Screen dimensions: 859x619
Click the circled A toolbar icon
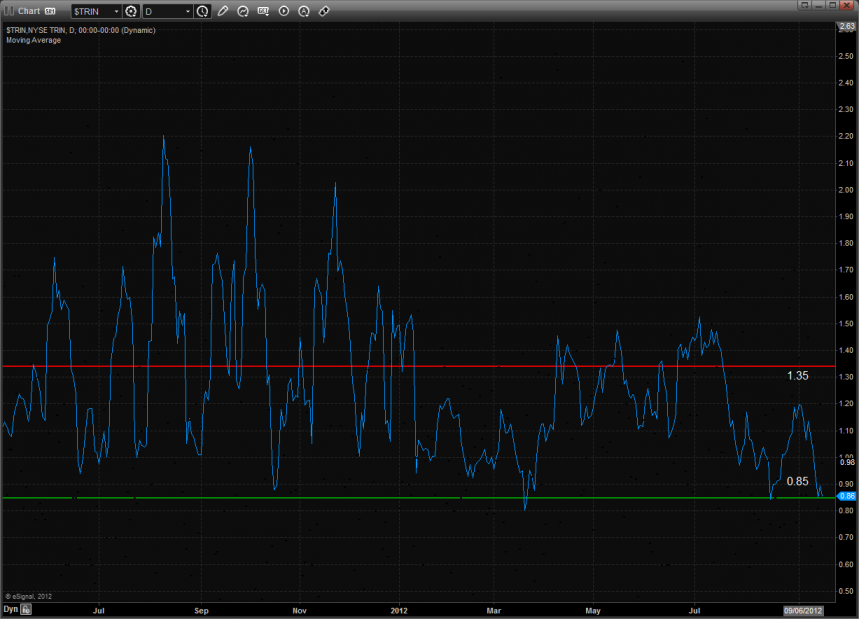(304, 11)
